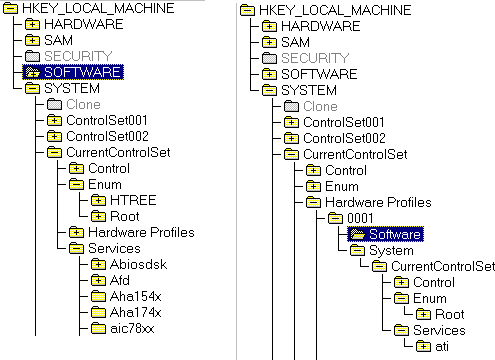The image size is (495, 360).
Task: Expand ControlSet002 in right tree
Action: (x=291, y=138)
